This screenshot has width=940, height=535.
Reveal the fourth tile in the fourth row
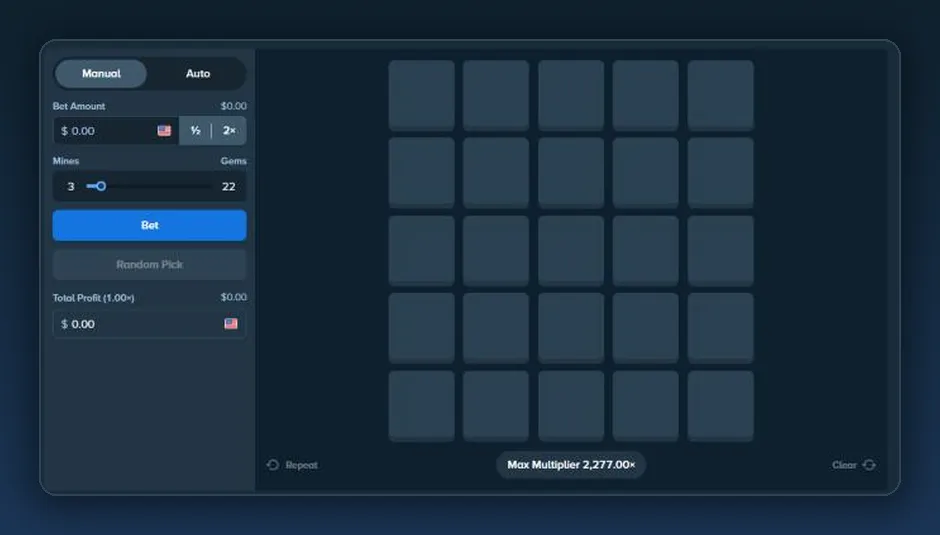[x=646, y=328]
